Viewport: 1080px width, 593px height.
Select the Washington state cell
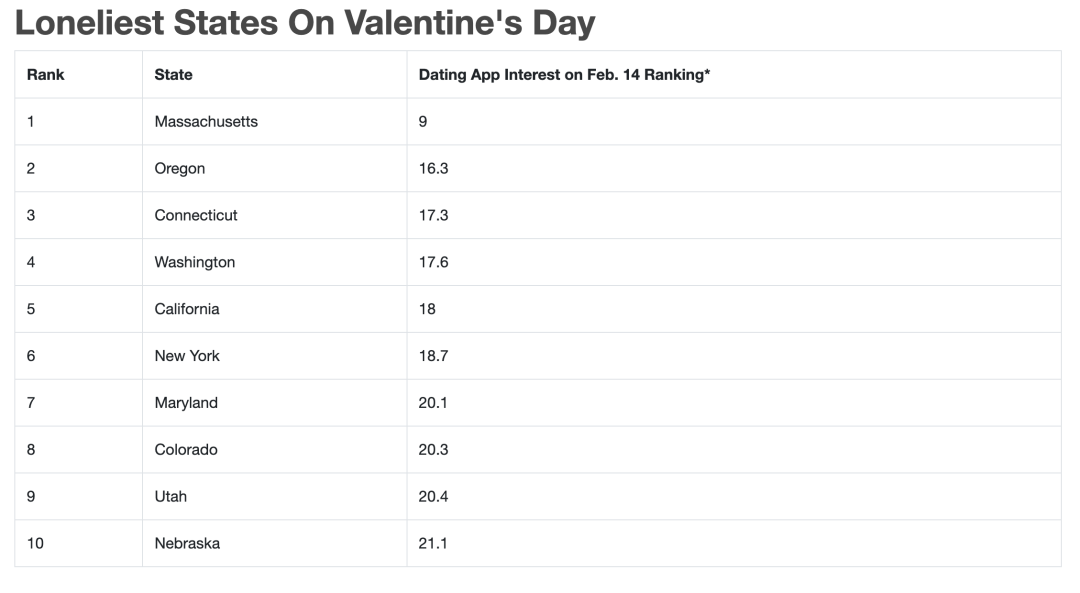(195, 262)
